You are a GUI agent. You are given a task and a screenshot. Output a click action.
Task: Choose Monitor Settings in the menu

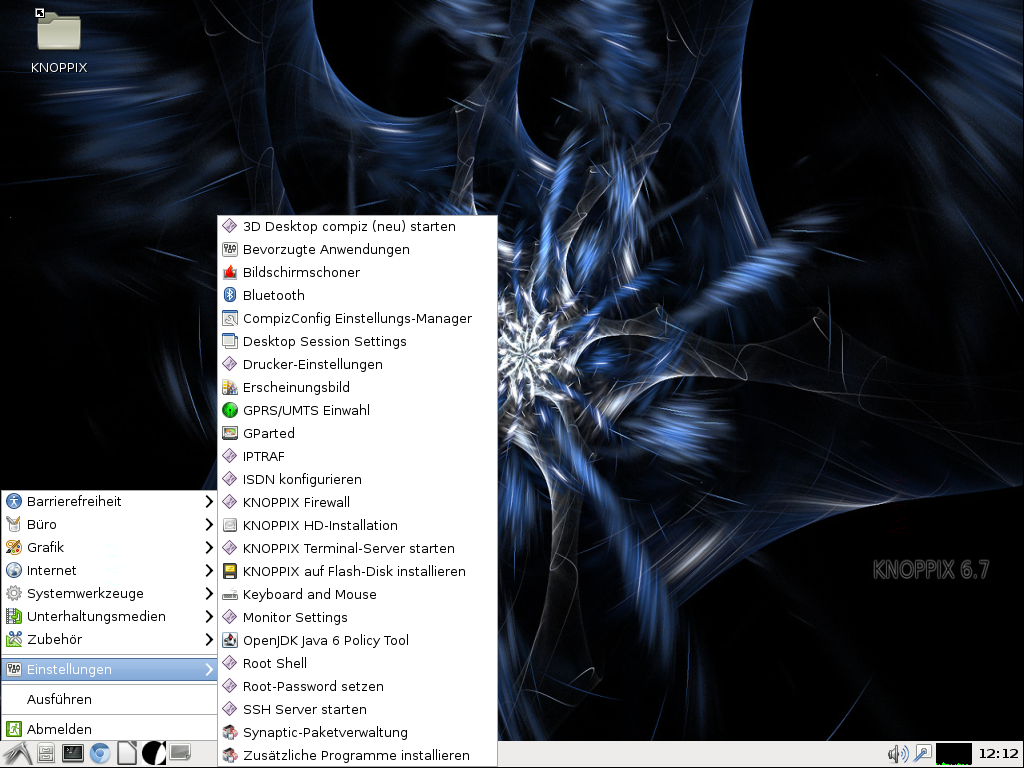point(294,617)
